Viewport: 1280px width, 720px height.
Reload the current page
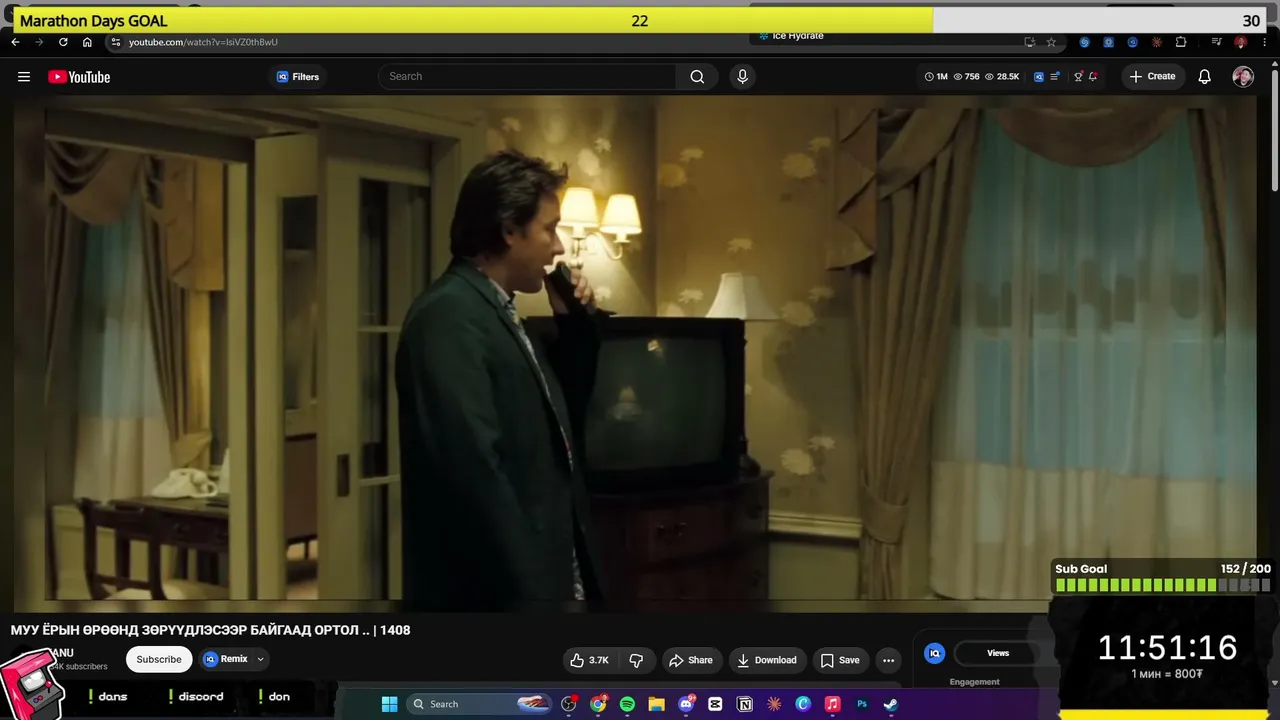pyautogui.click(x=63, y=42)
